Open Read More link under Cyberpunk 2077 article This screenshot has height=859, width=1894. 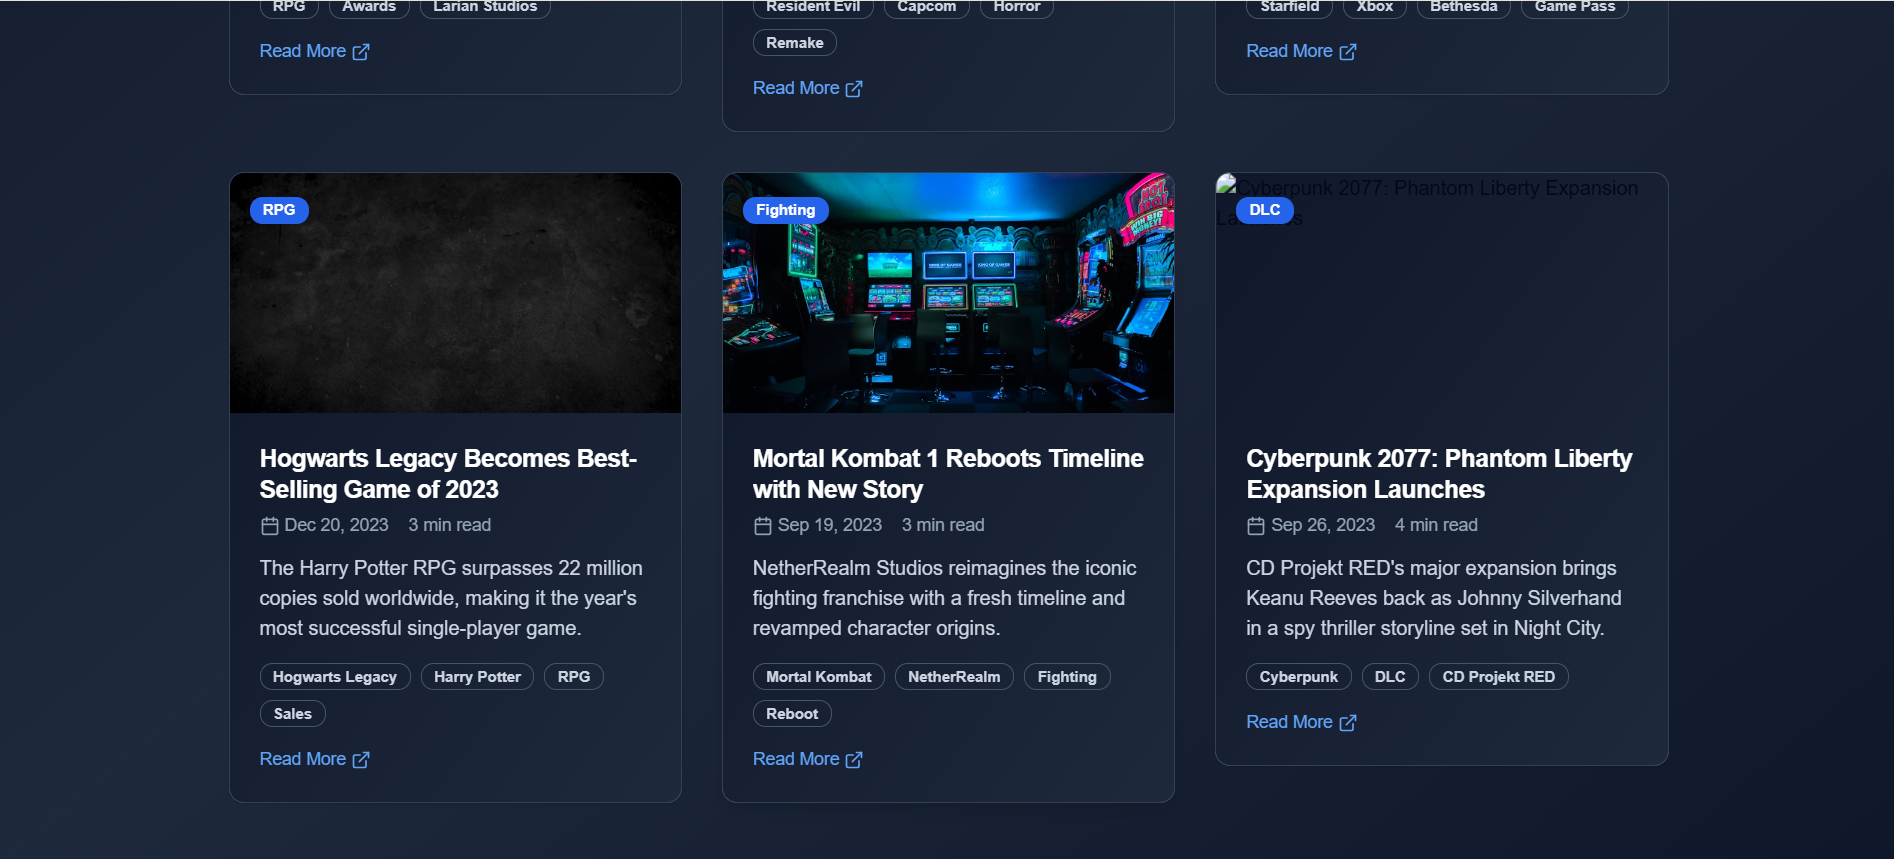tap(1301, 722)
